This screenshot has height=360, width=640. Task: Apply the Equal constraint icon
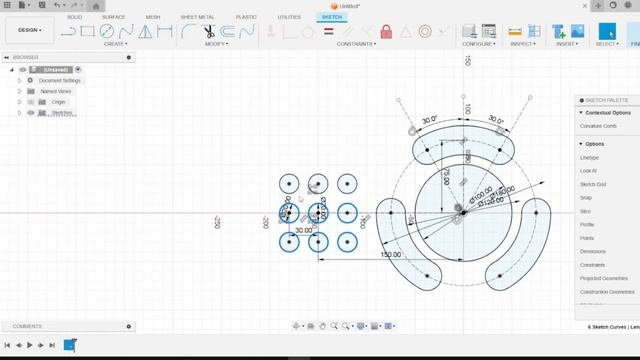point(329,31)
